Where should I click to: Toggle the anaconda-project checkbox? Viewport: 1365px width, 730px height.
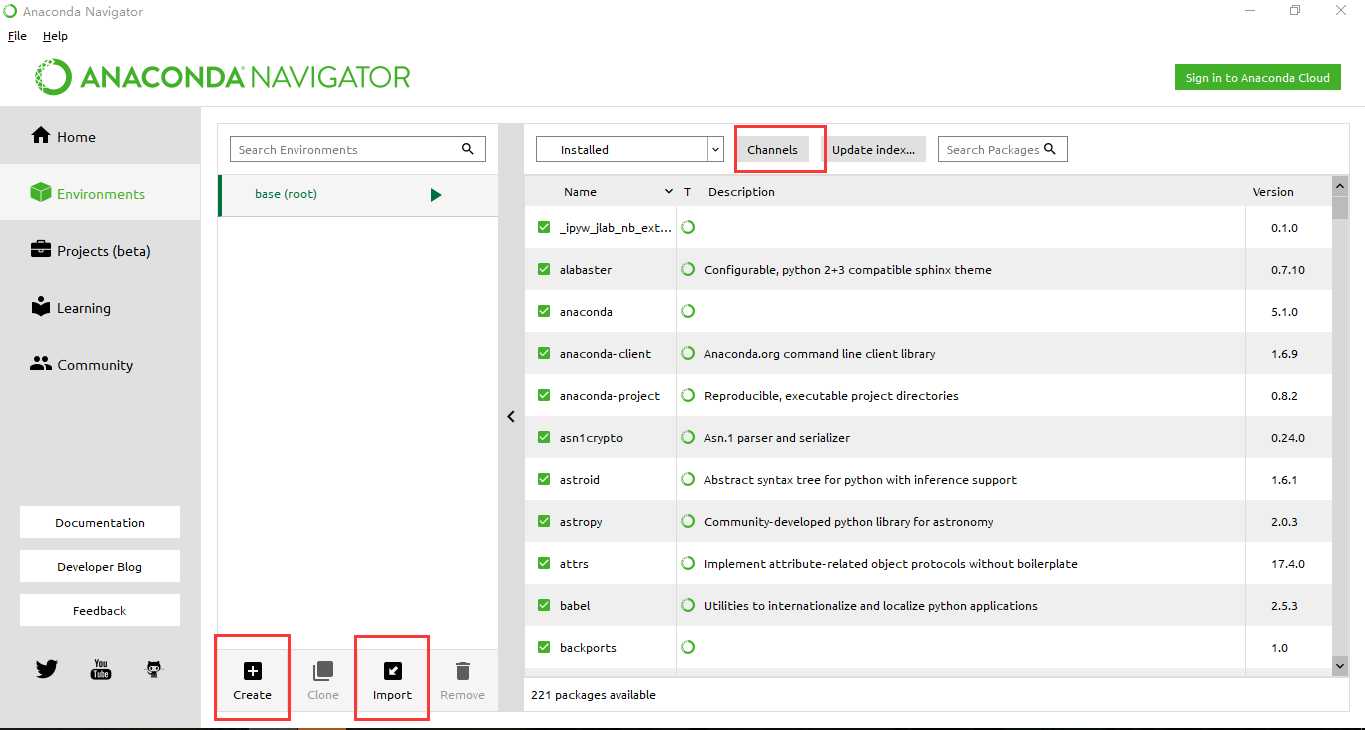click(544, 395)
